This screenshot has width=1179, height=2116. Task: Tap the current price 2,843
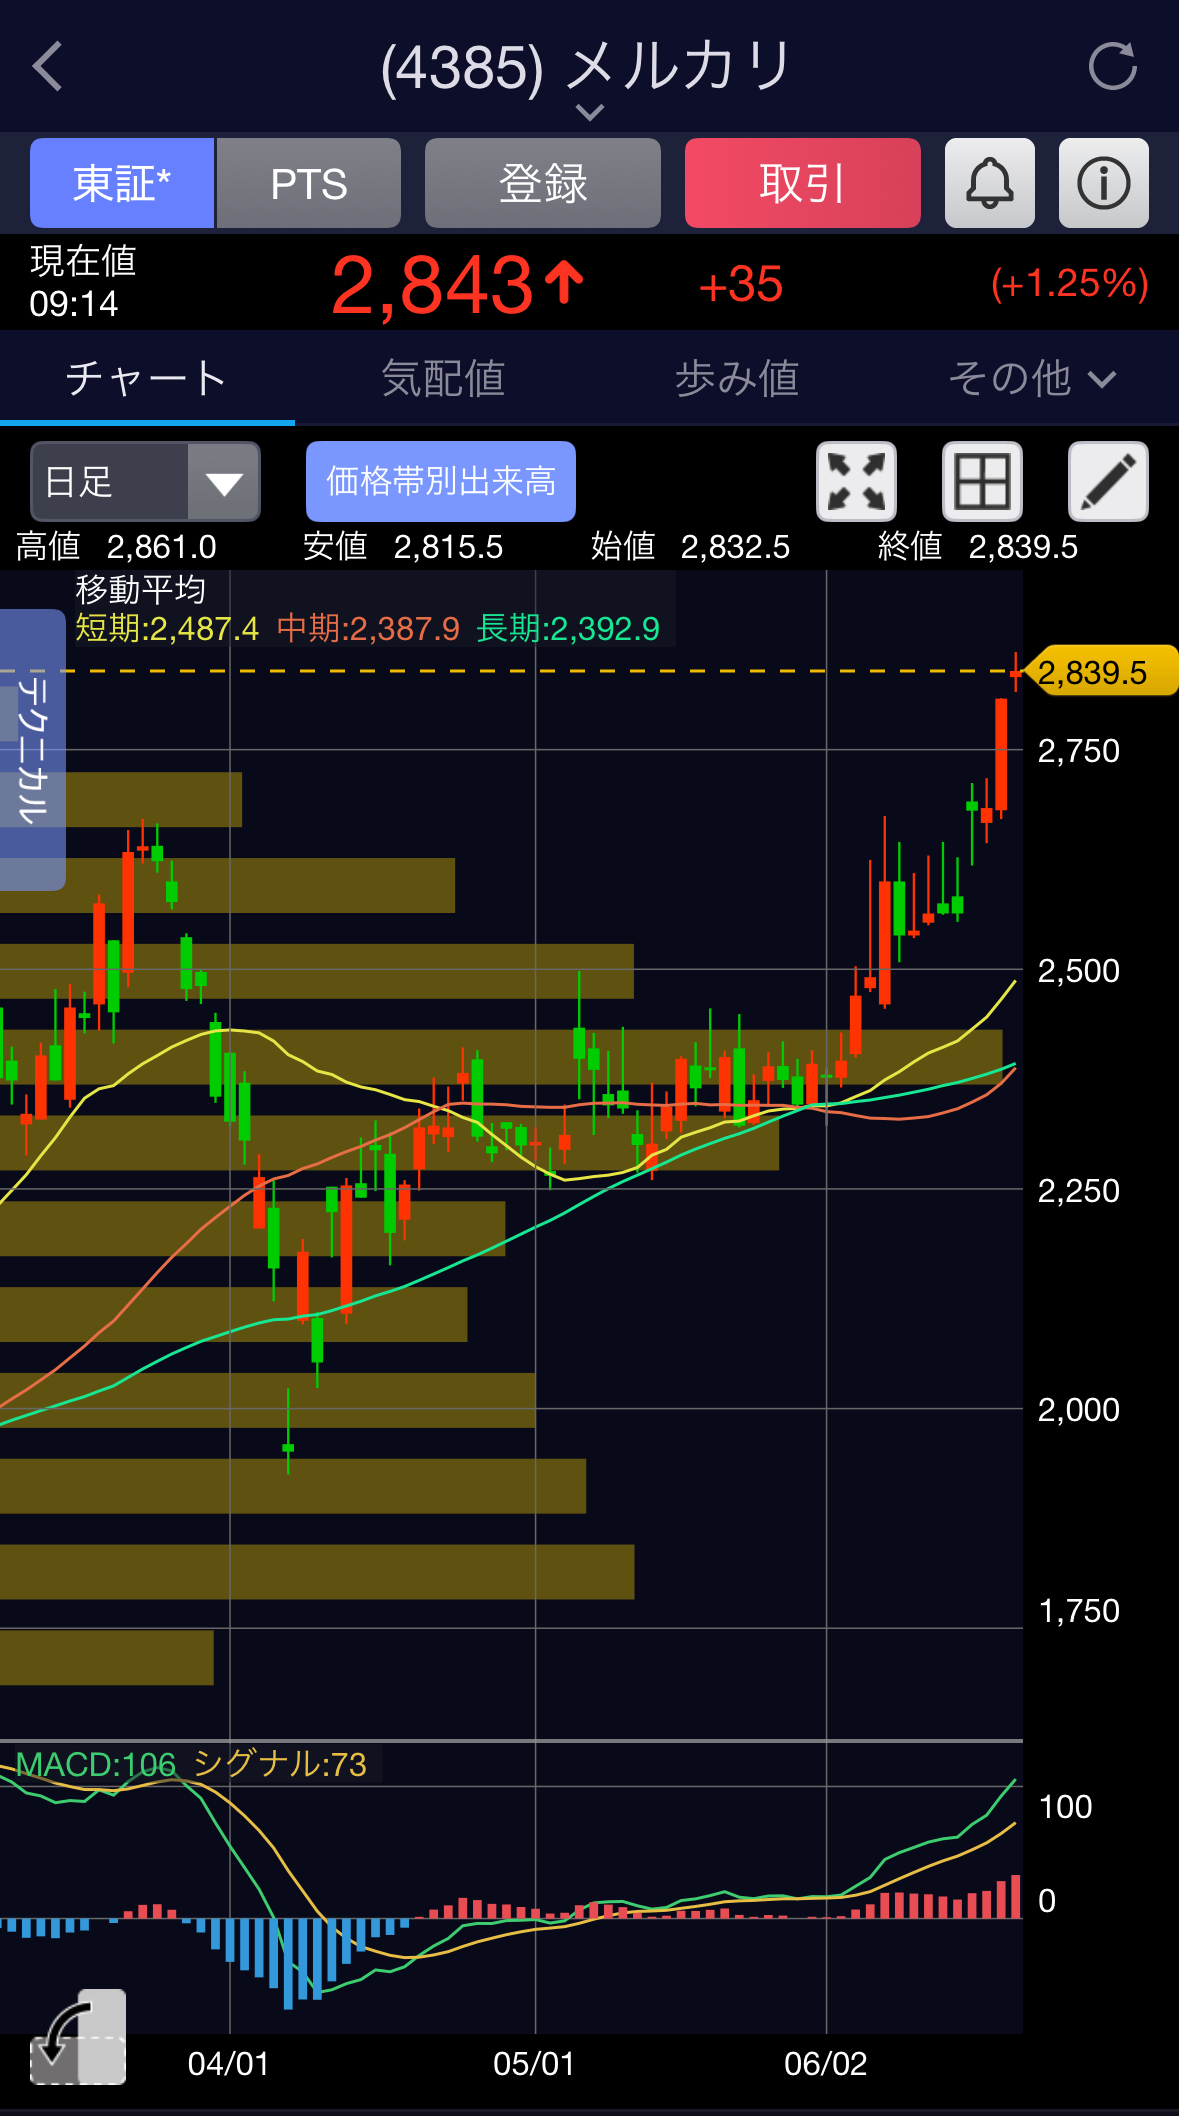[432, 285]
